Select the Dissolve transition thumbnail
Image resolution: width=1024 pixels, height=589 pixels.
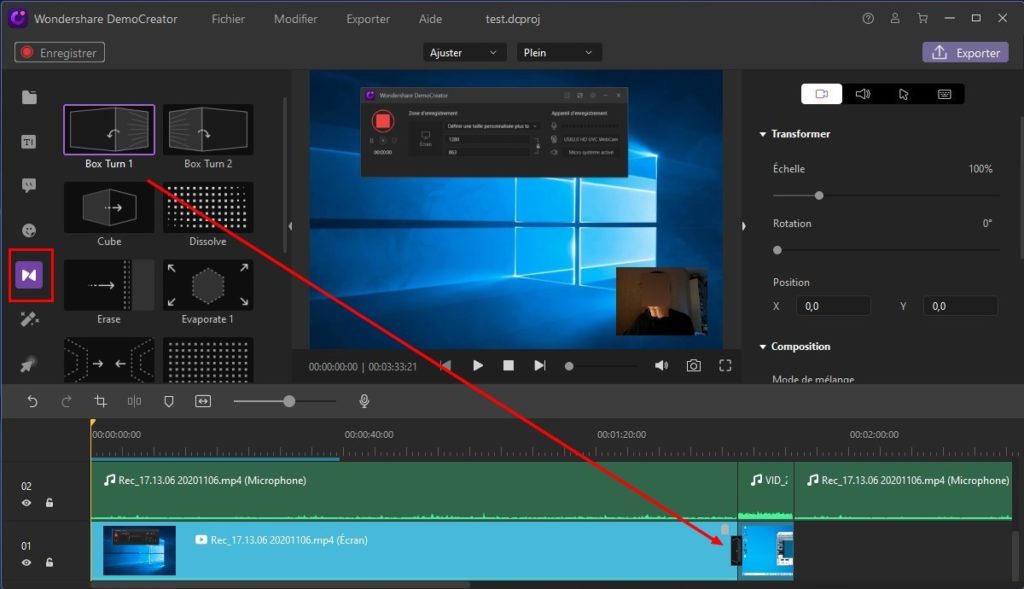pyautogui.click(x=208, y=208)
